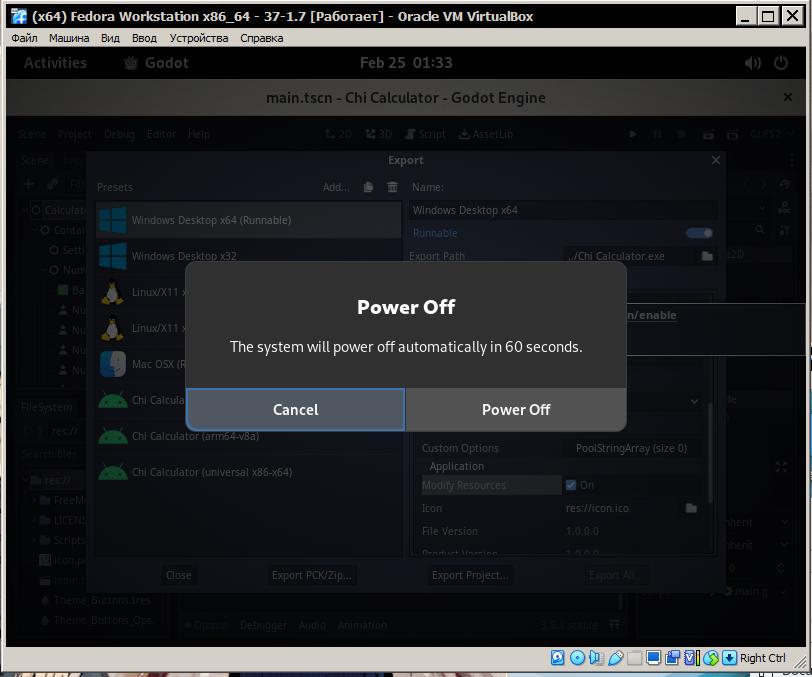Image resolution: width=812 pixels, height=677 pixels.
Task: Close the Godot Engine window with X
Action: point(788,97)
